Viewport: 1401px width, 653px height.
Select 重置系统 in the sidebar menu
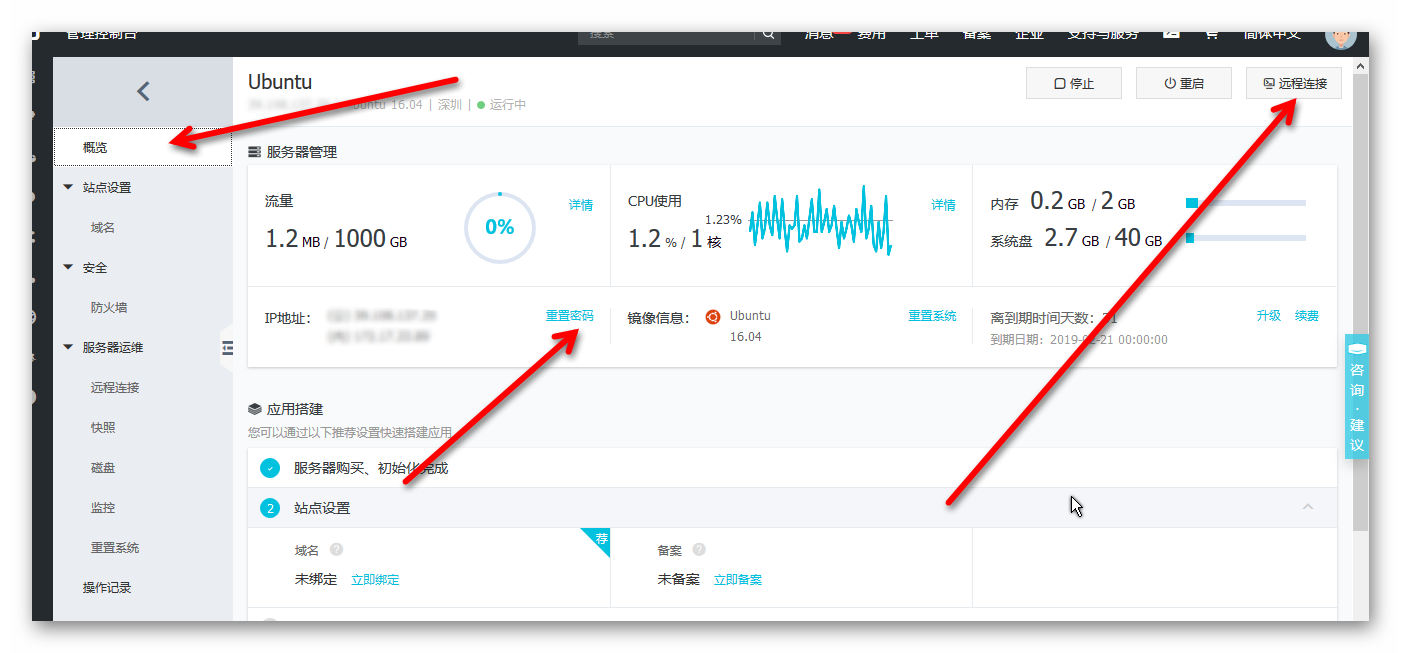click(115, 547)
